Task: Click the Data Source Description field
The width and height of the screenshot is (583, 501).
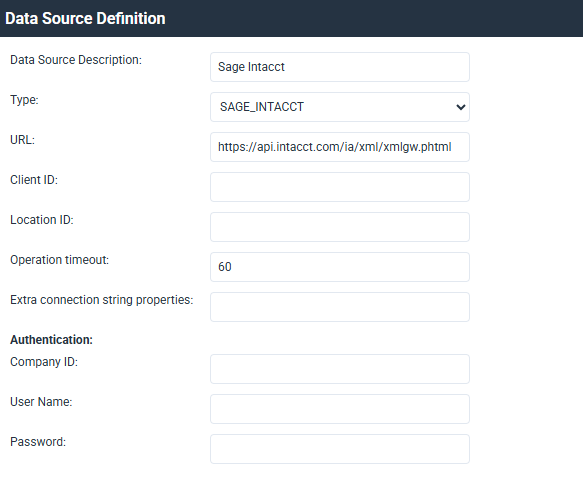Action: tap(340, 67)
